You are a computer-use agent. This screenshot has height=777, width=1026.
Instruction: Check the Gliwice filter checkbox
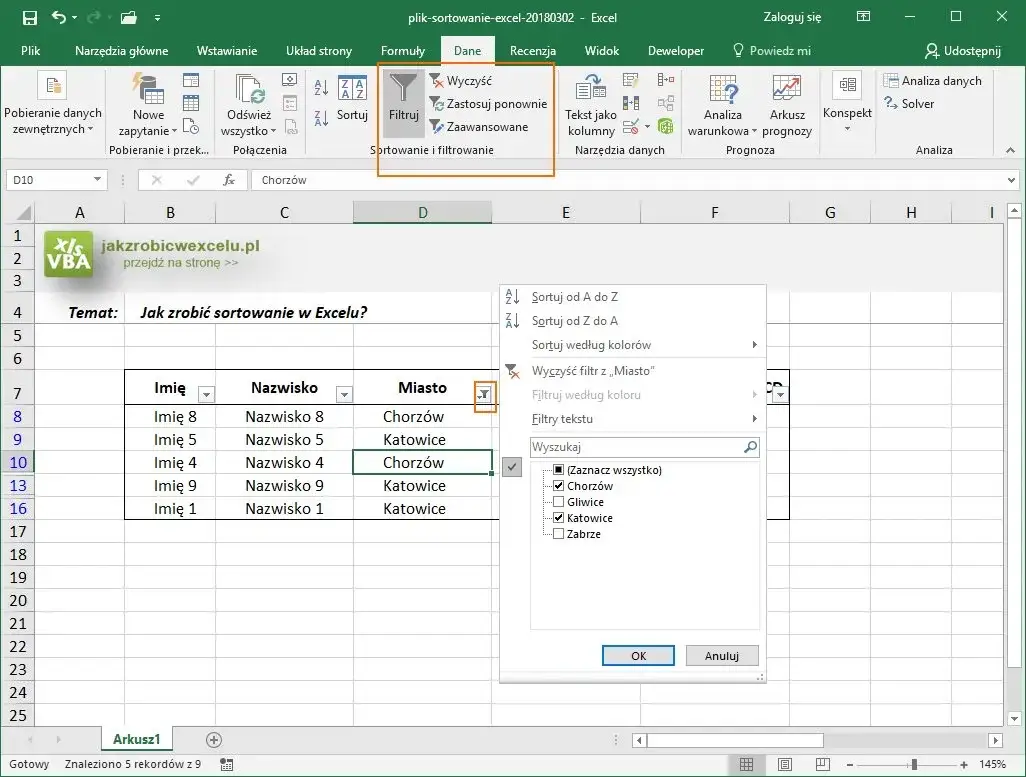559,502
